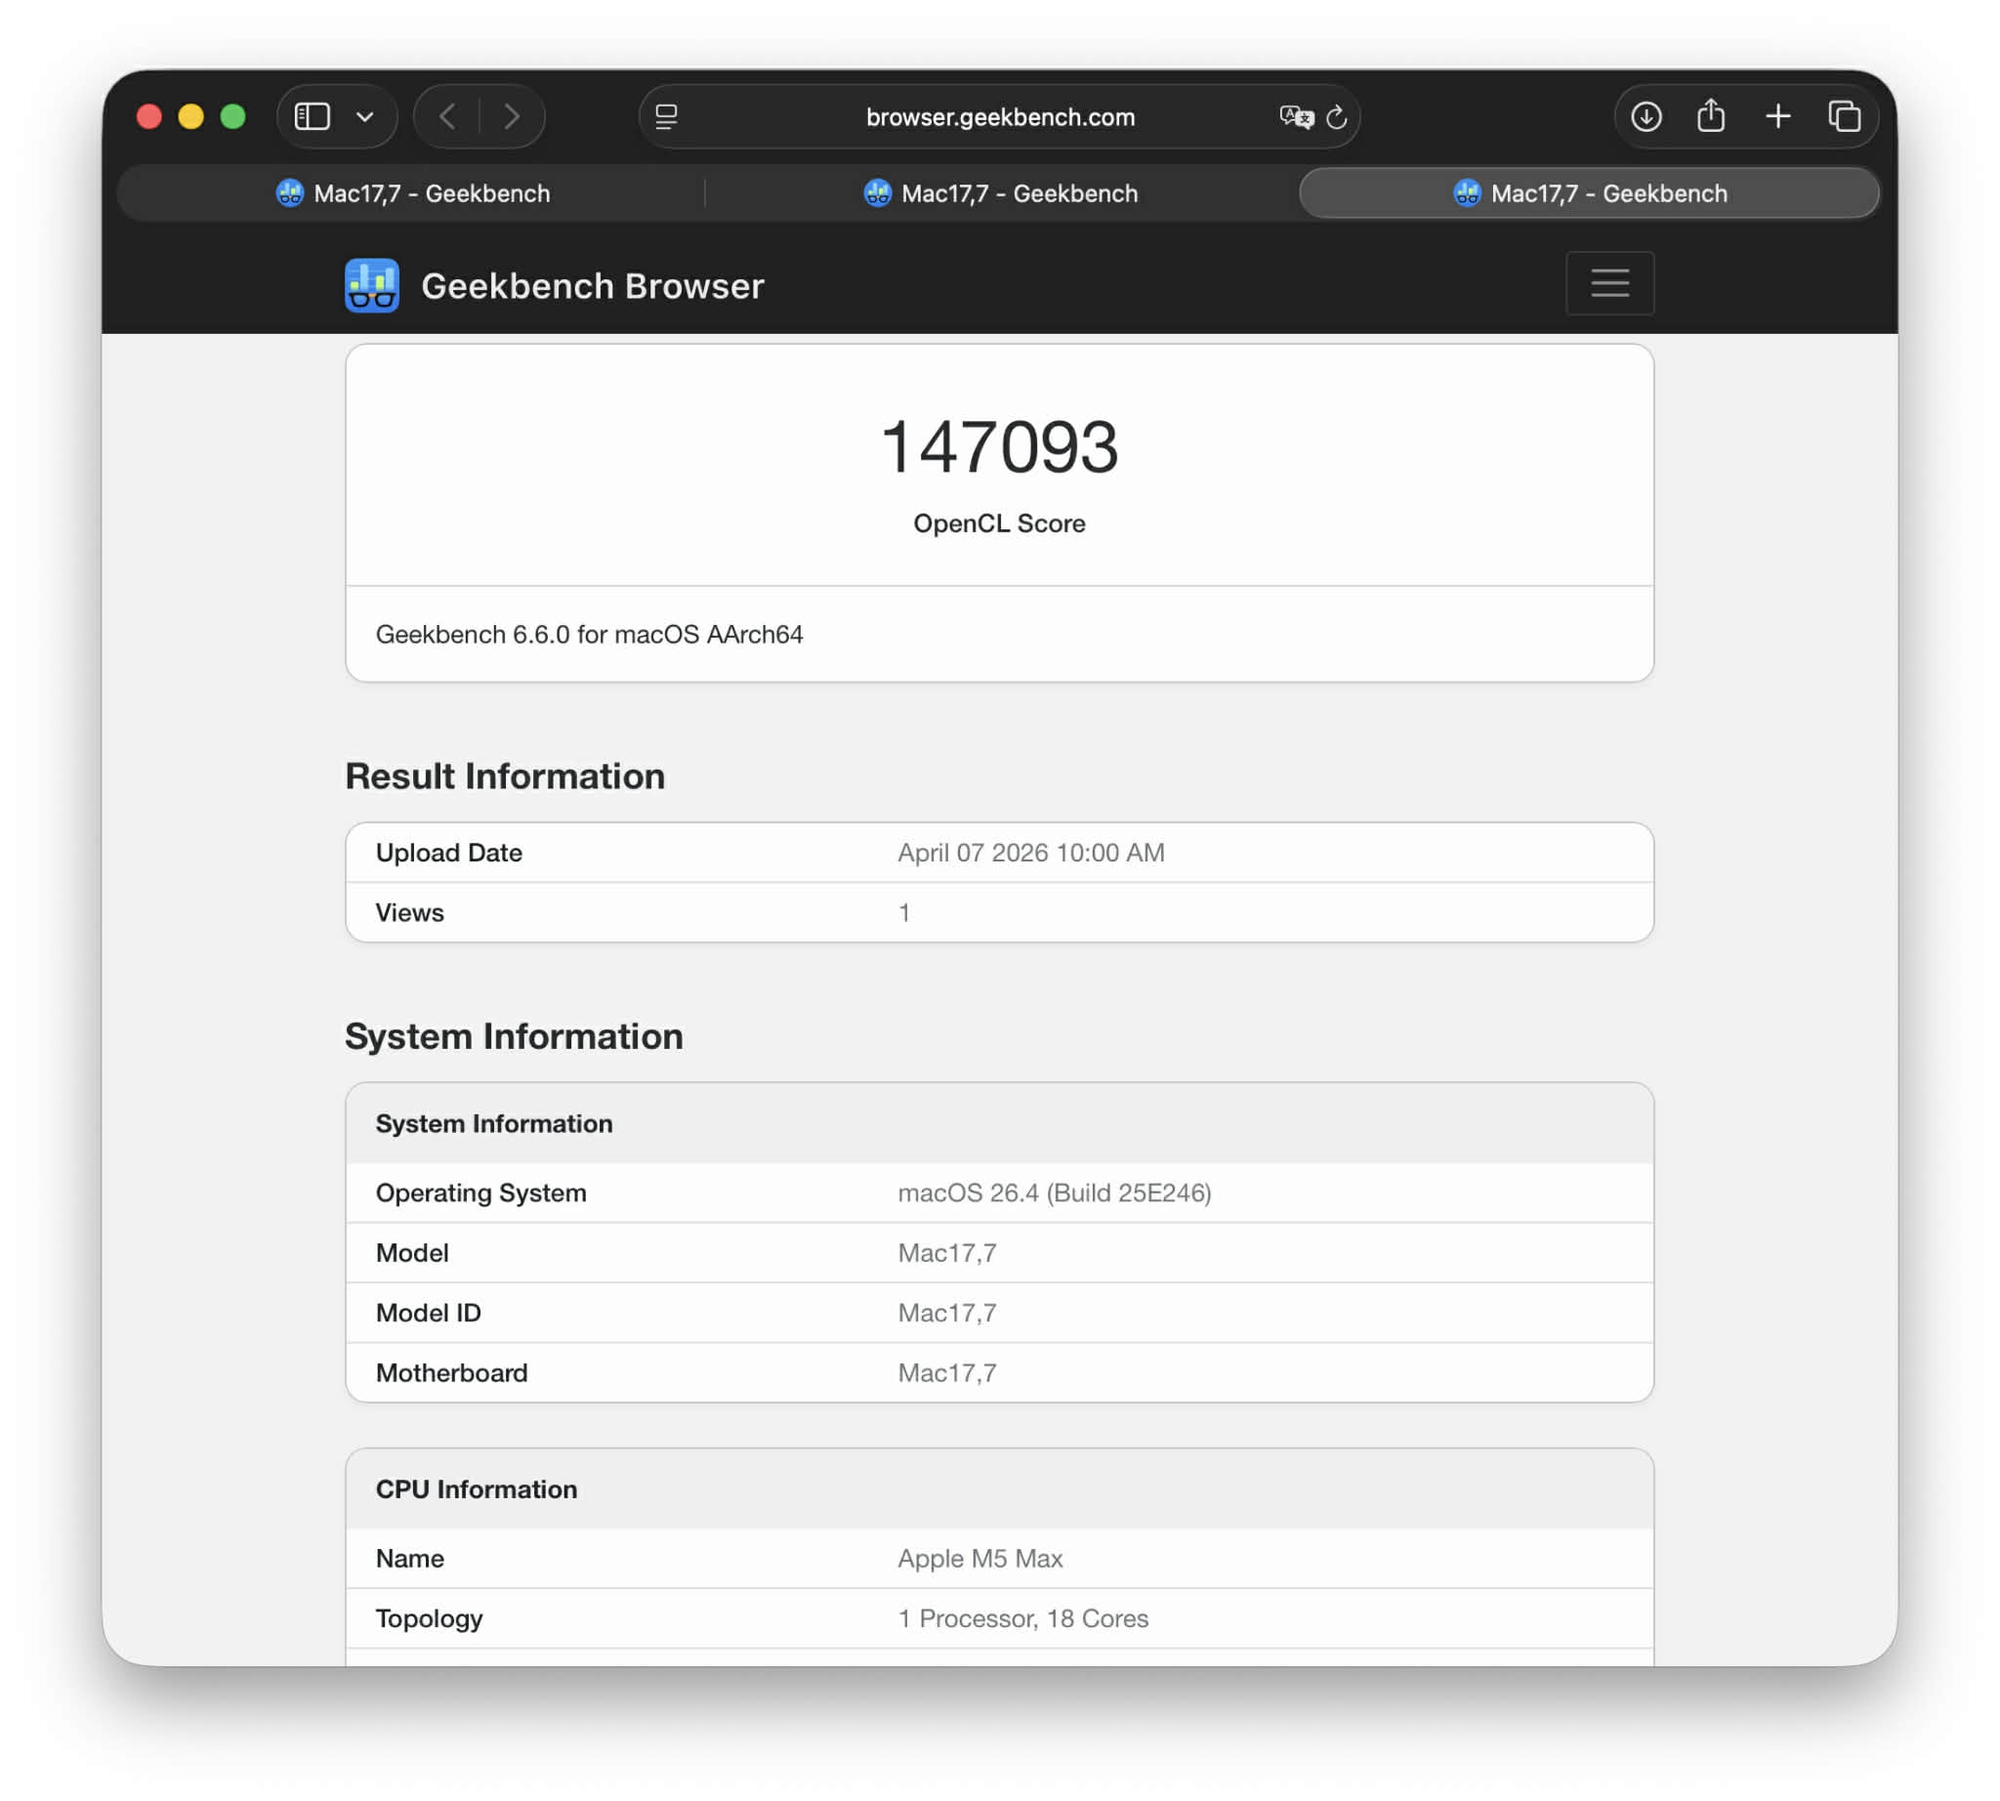Switch to the middle Mac17,7 Geekbench tab

1000,194
